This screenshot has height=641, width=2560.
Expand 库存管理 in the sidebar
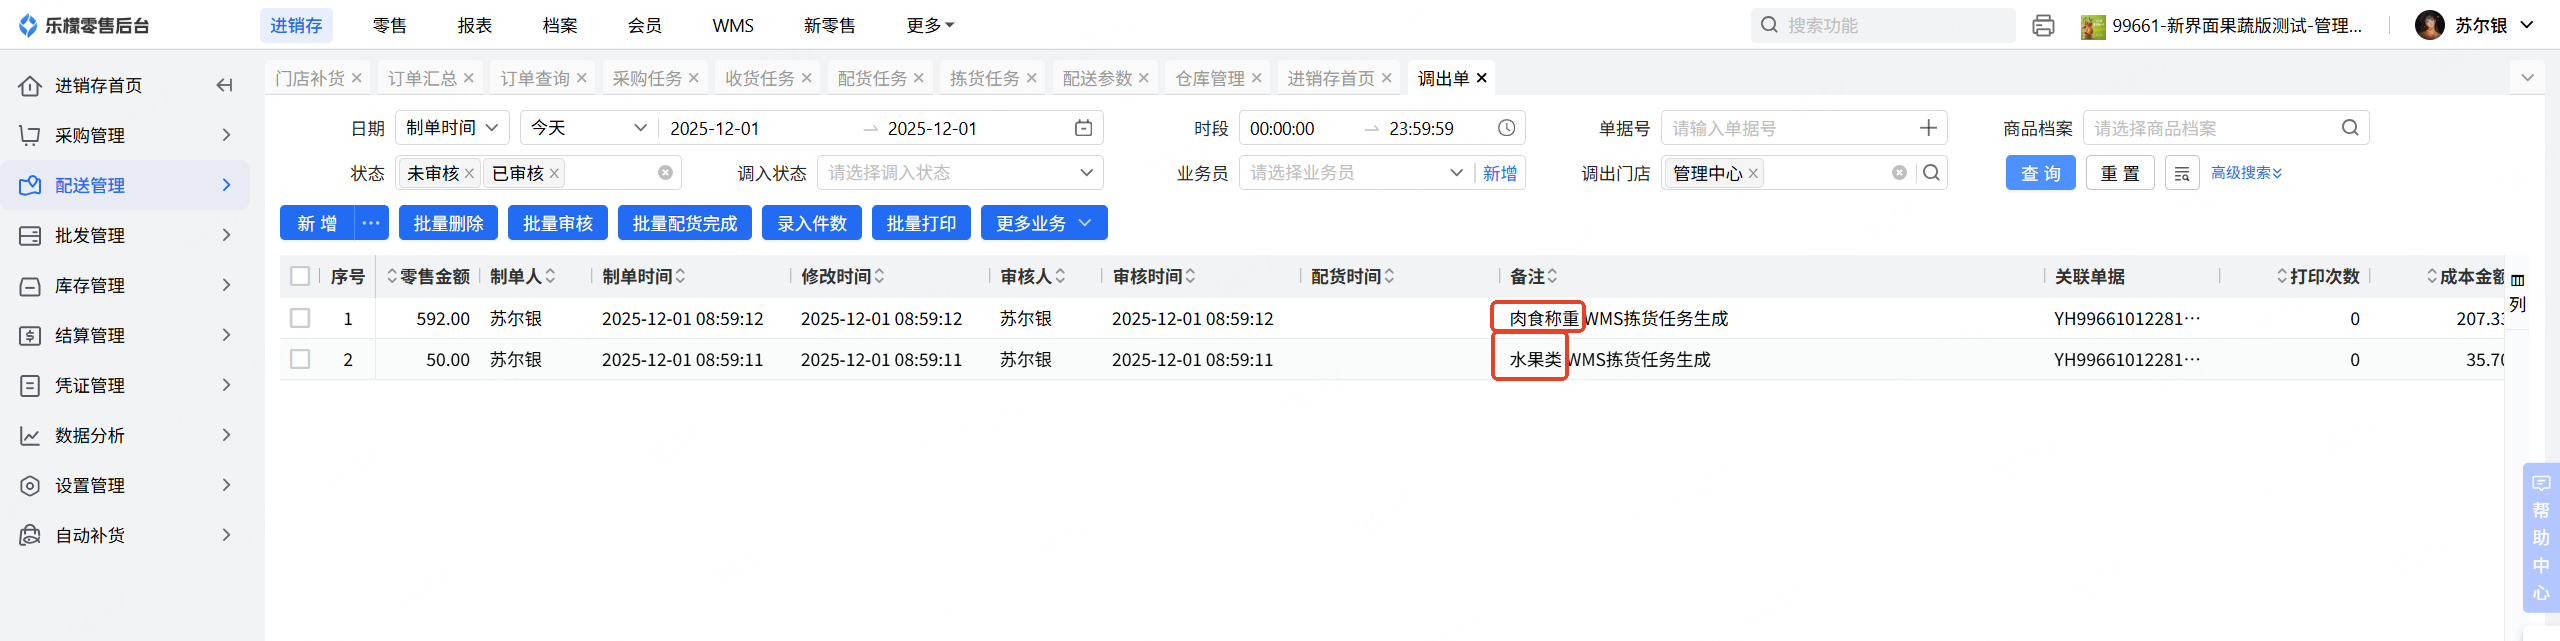point(125,285)
